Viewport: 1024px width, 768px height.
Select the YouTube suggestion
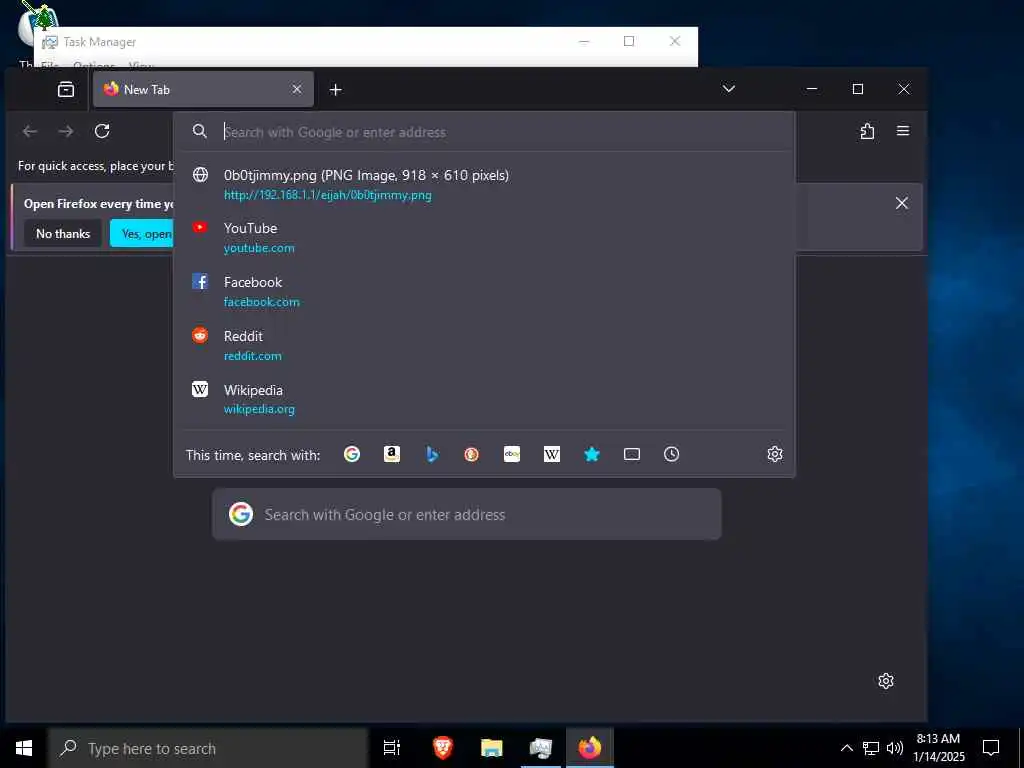(x=485, y=238)
